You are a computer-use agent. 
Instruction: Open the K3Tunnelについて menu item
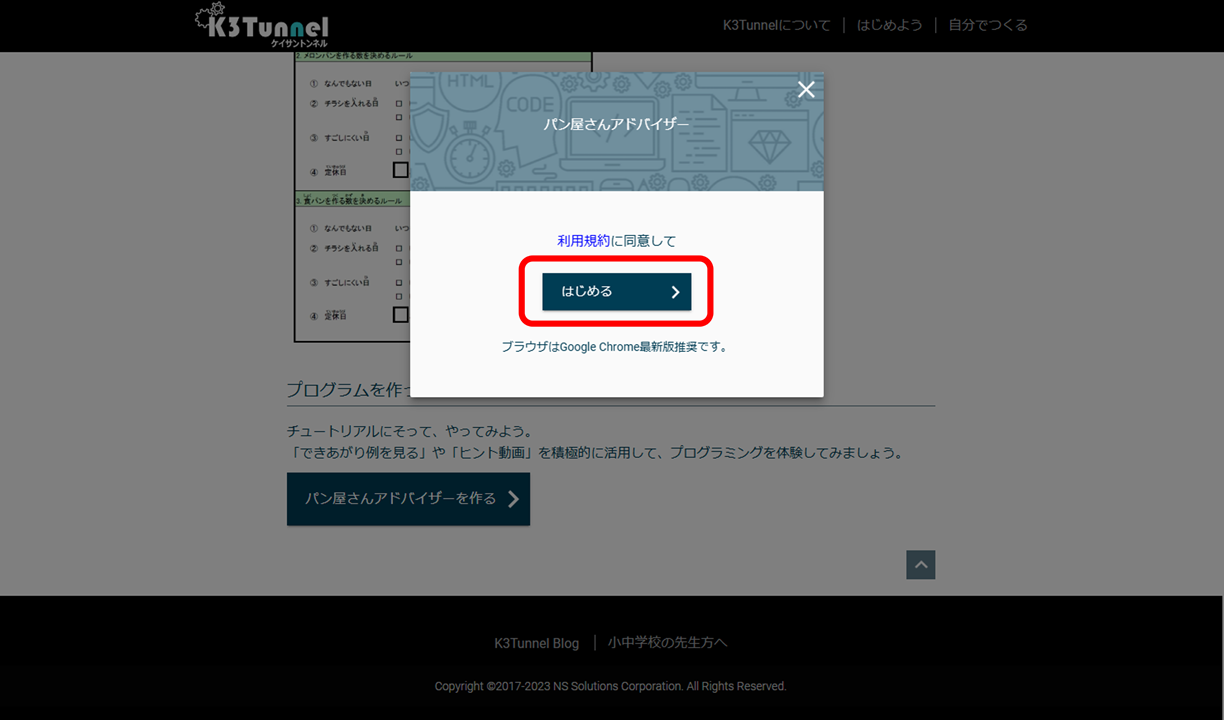click(776, 25)
